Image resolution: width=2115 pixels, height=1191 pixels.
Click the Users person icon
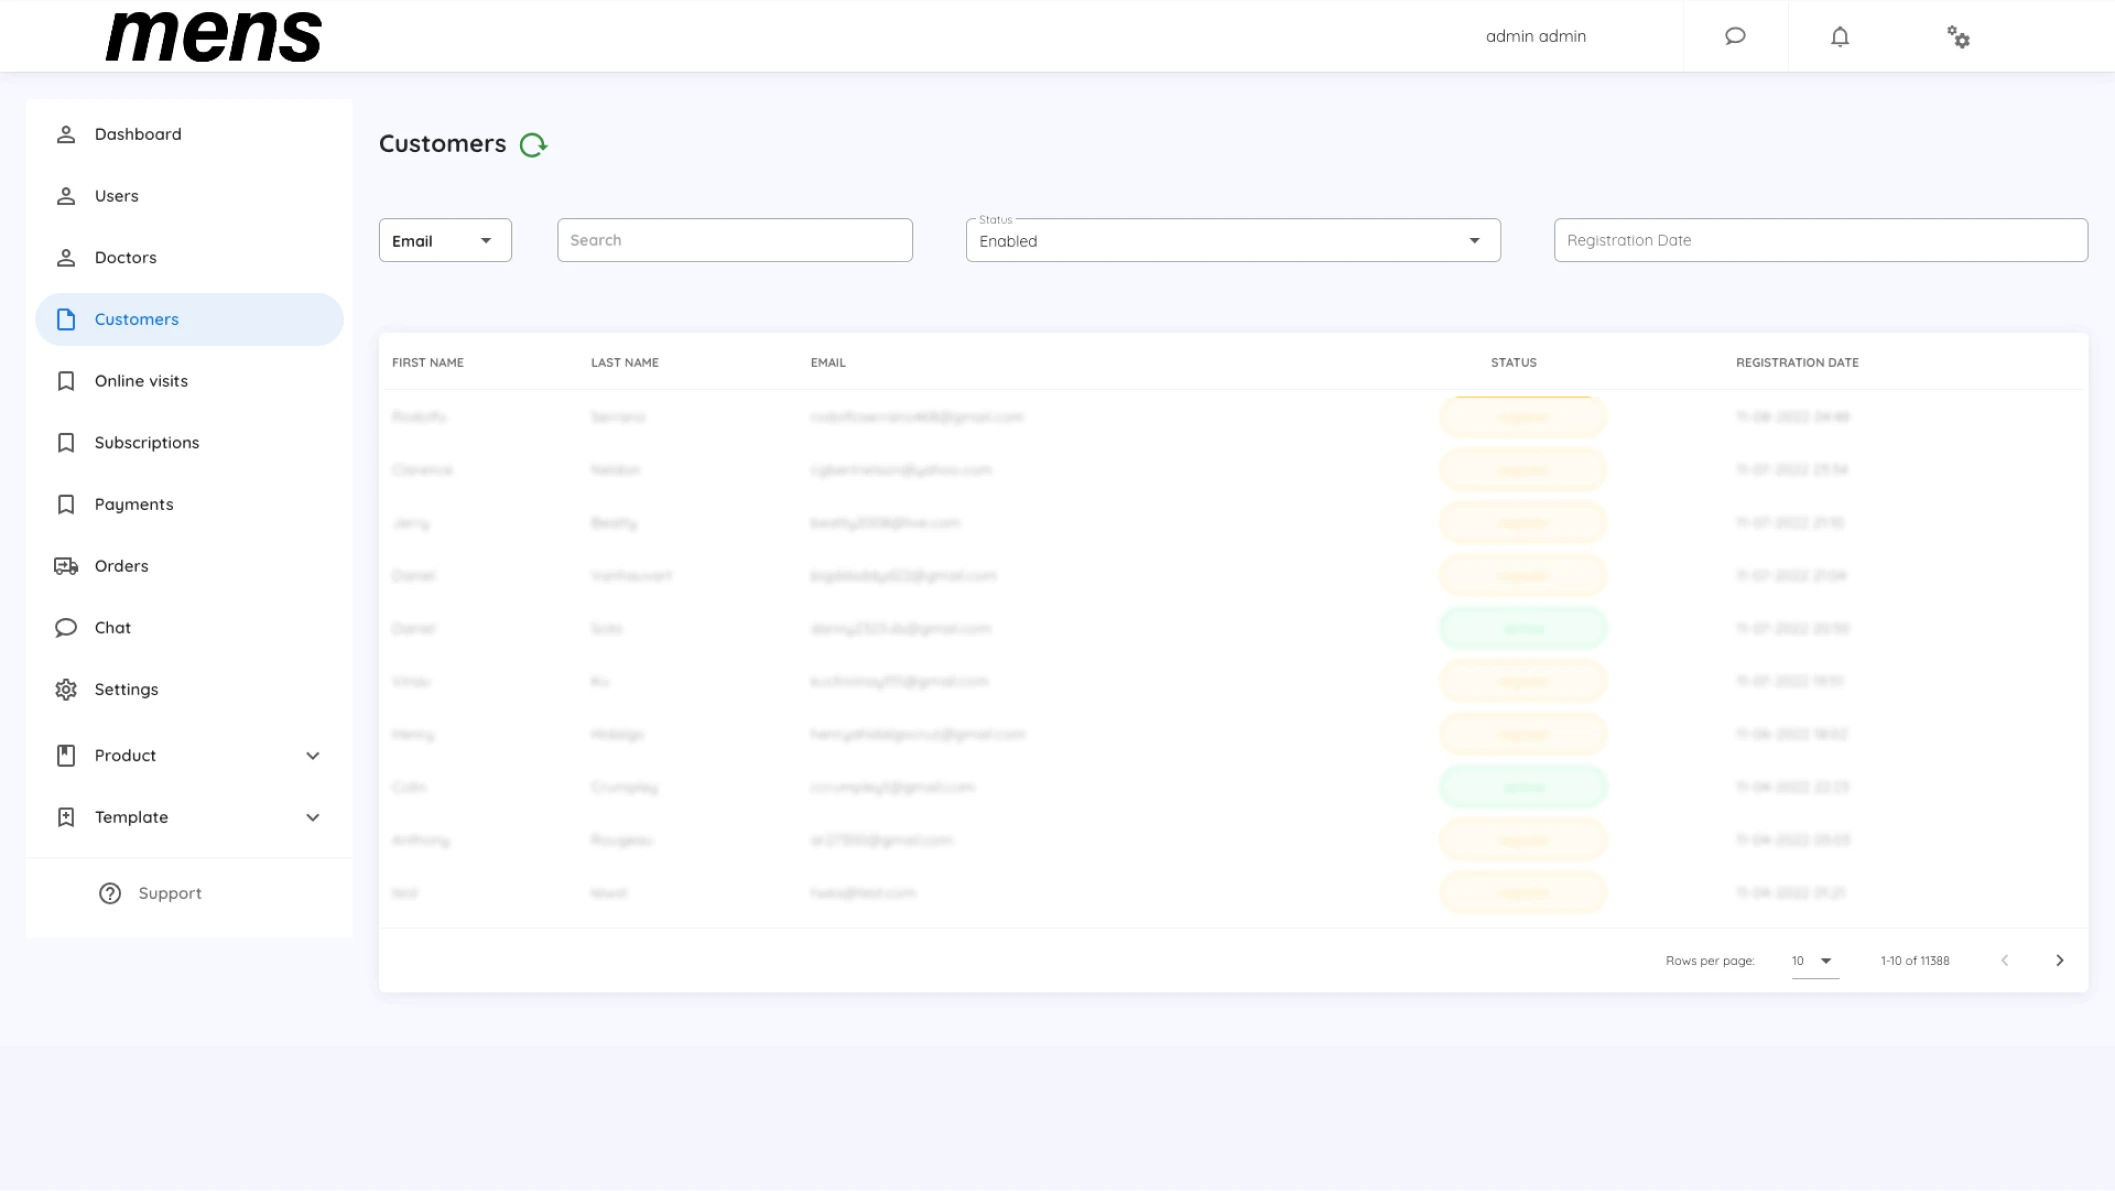(x=66, y=196)
